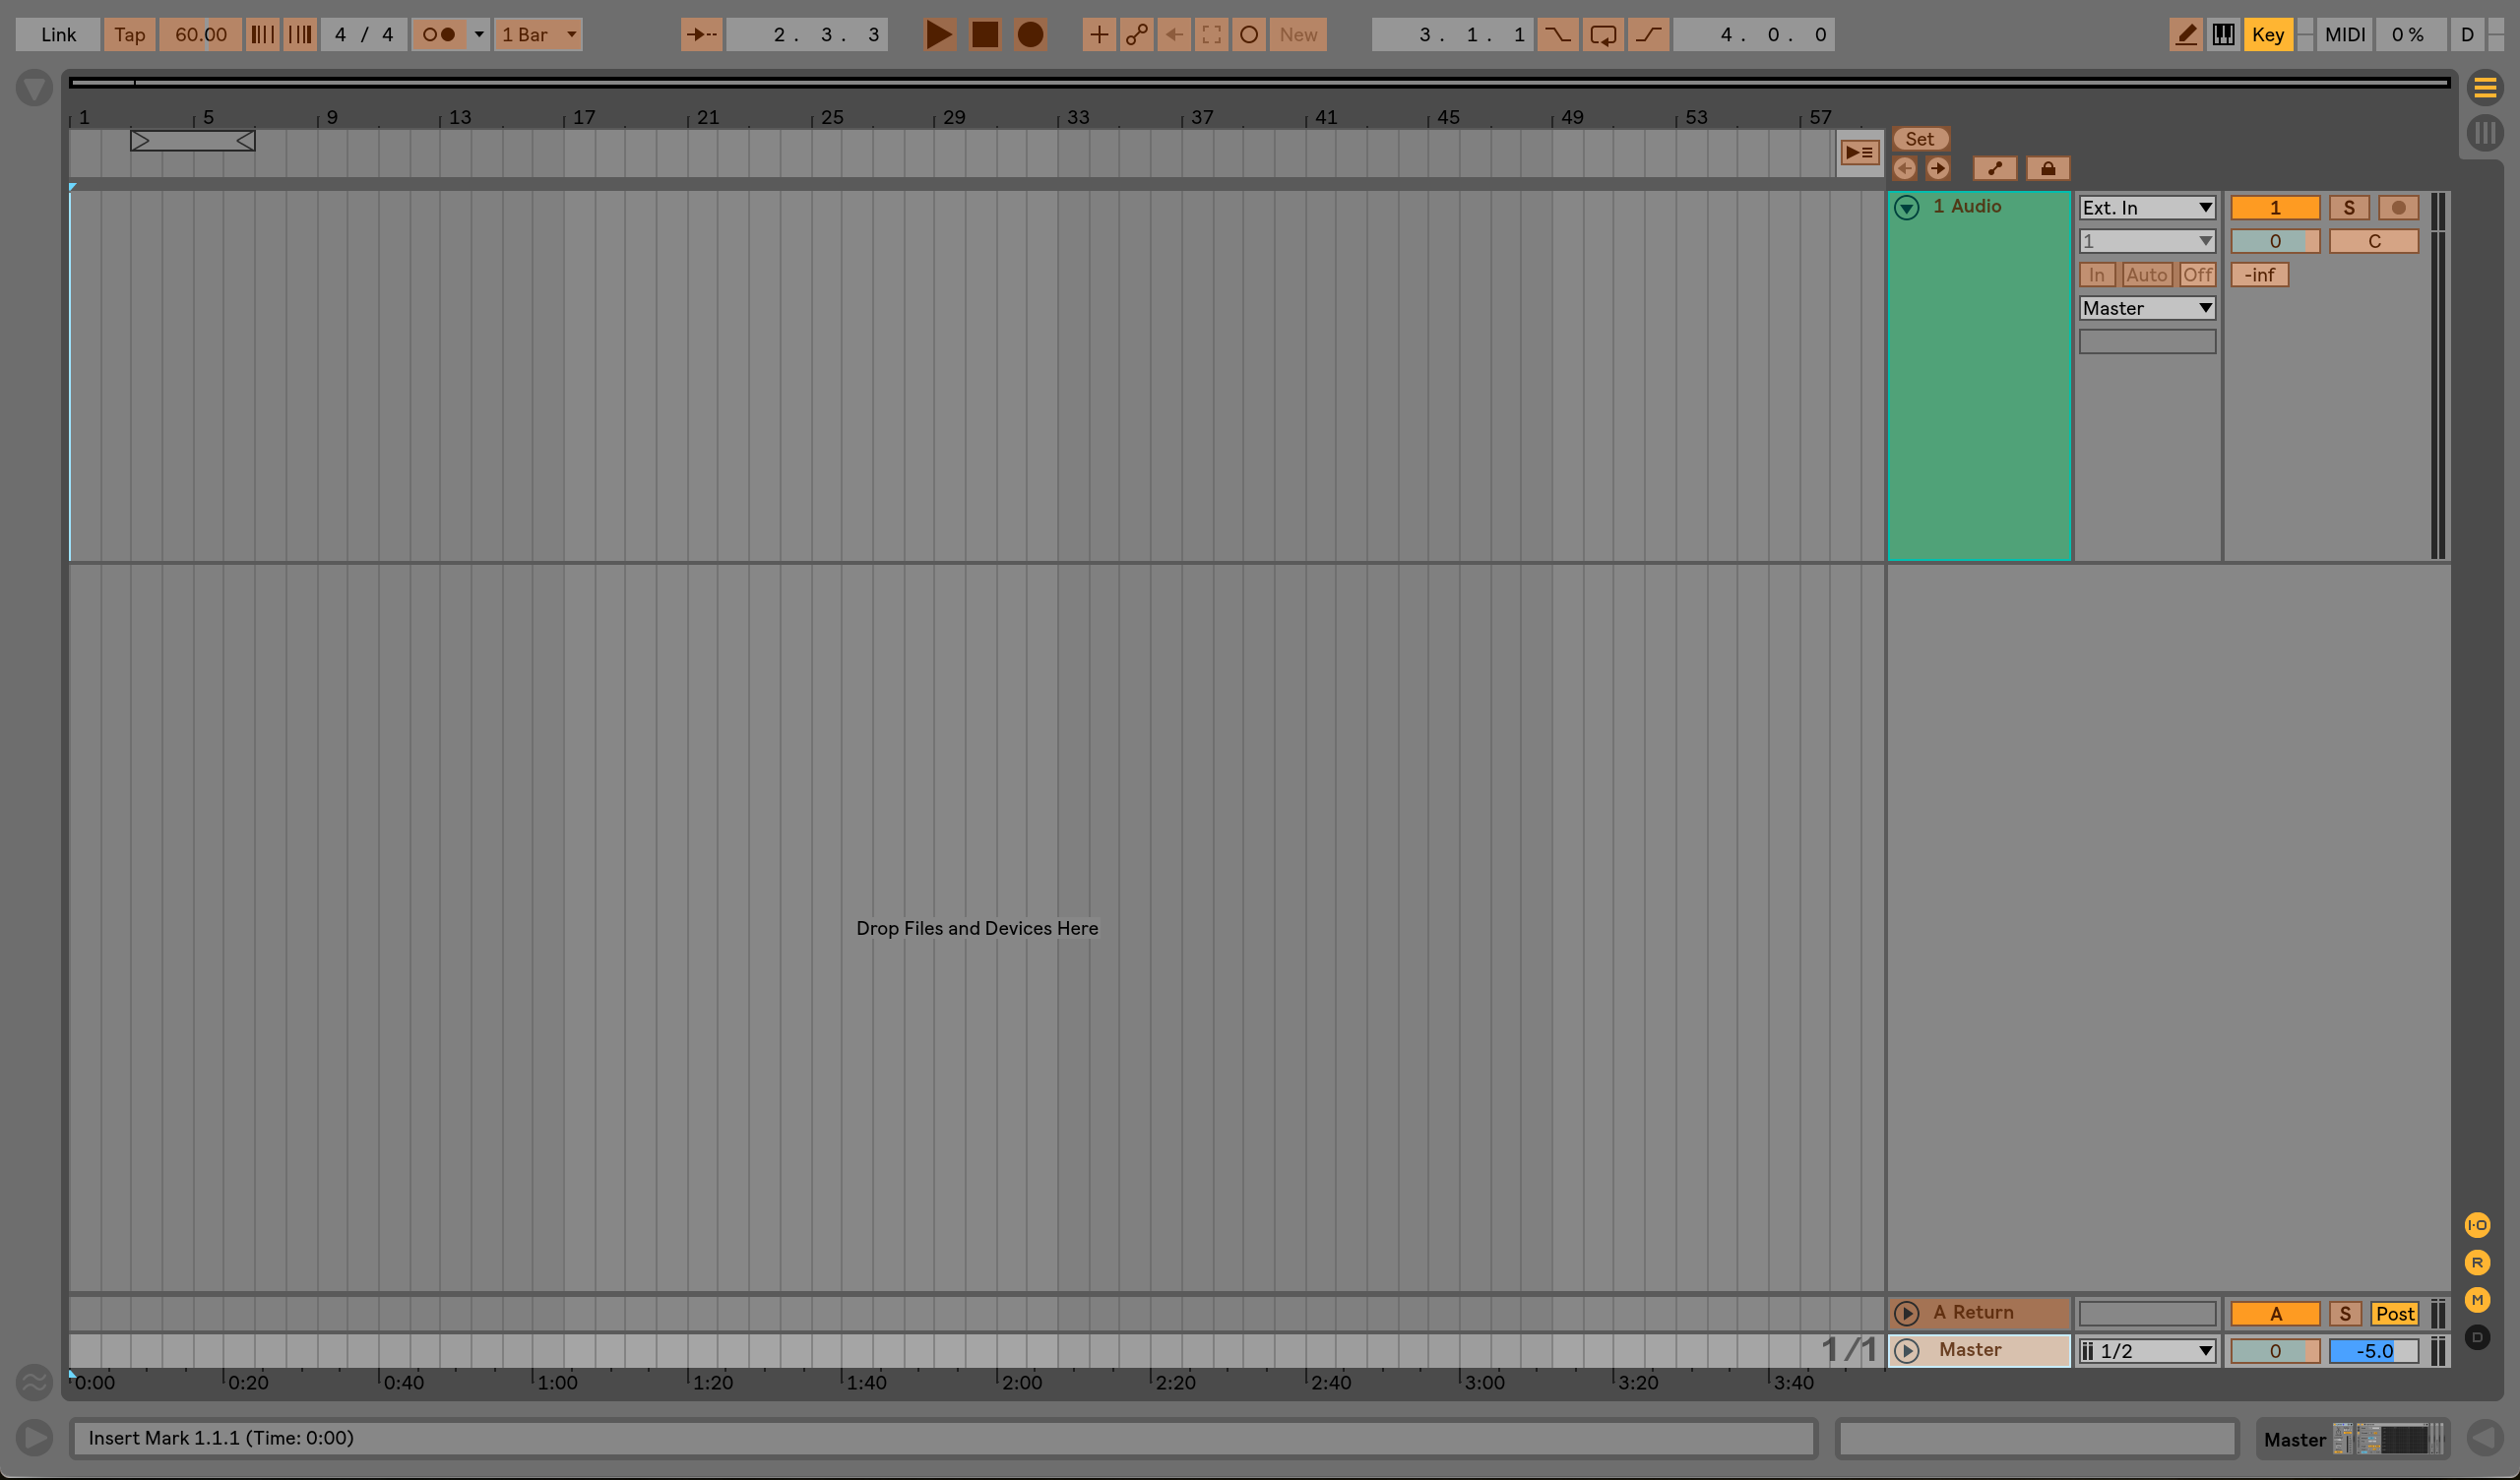The width and height of the screenshot is (2520, 1480).
Task: Click the Key mapping mode button
Action: pyautogui.click(x=2272, y=33)
